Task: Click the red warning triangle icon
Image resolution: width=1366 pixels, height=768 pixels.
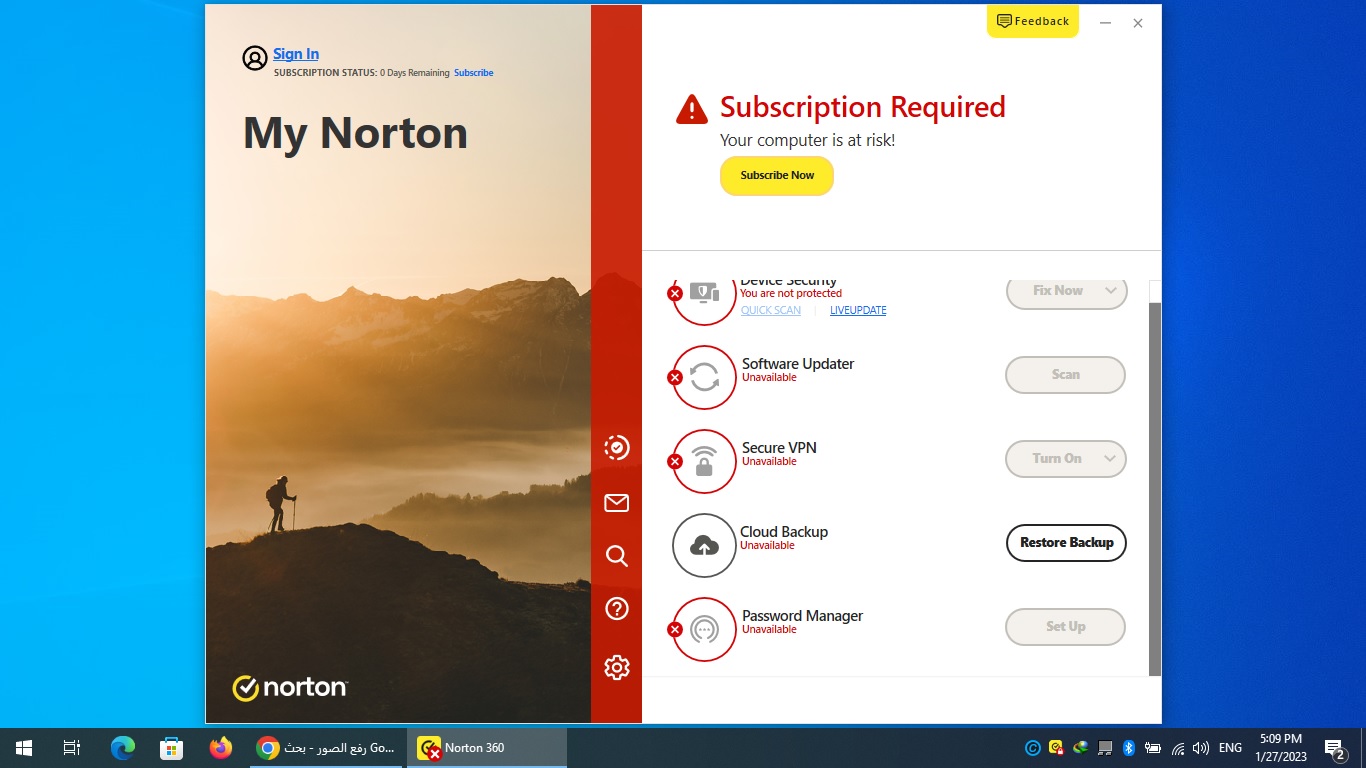Action: [x=691, y=109]
